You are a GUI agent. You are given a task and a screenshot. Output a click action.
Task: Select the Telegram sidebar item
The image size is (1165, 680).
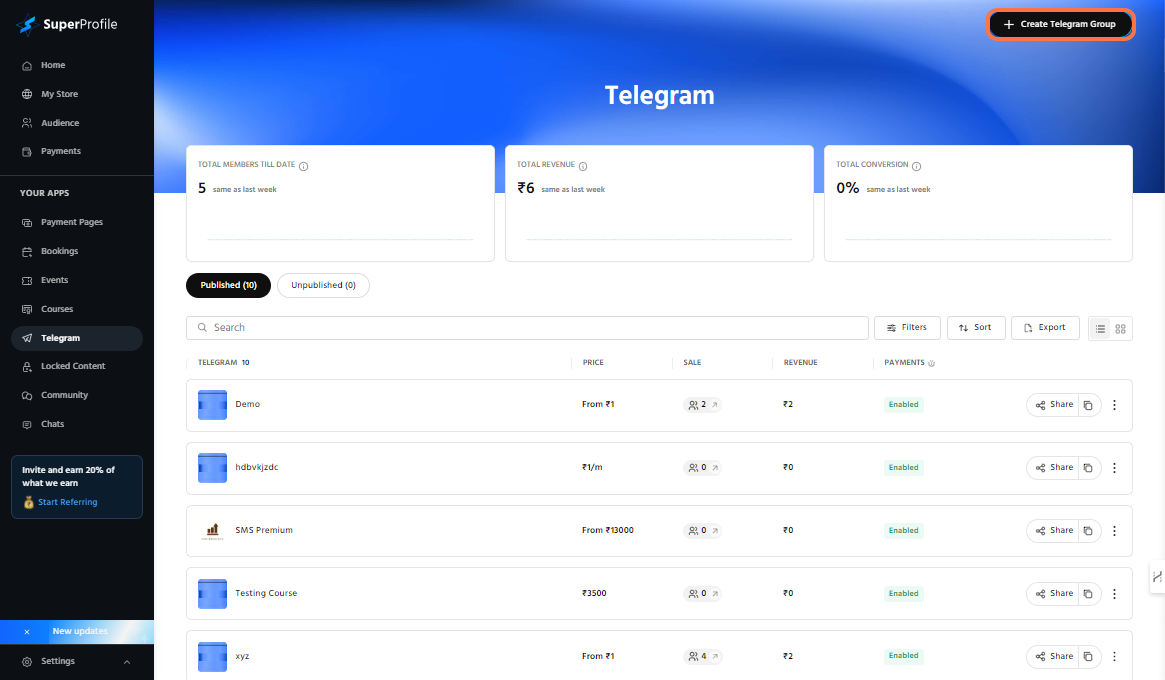pos(77,338)
